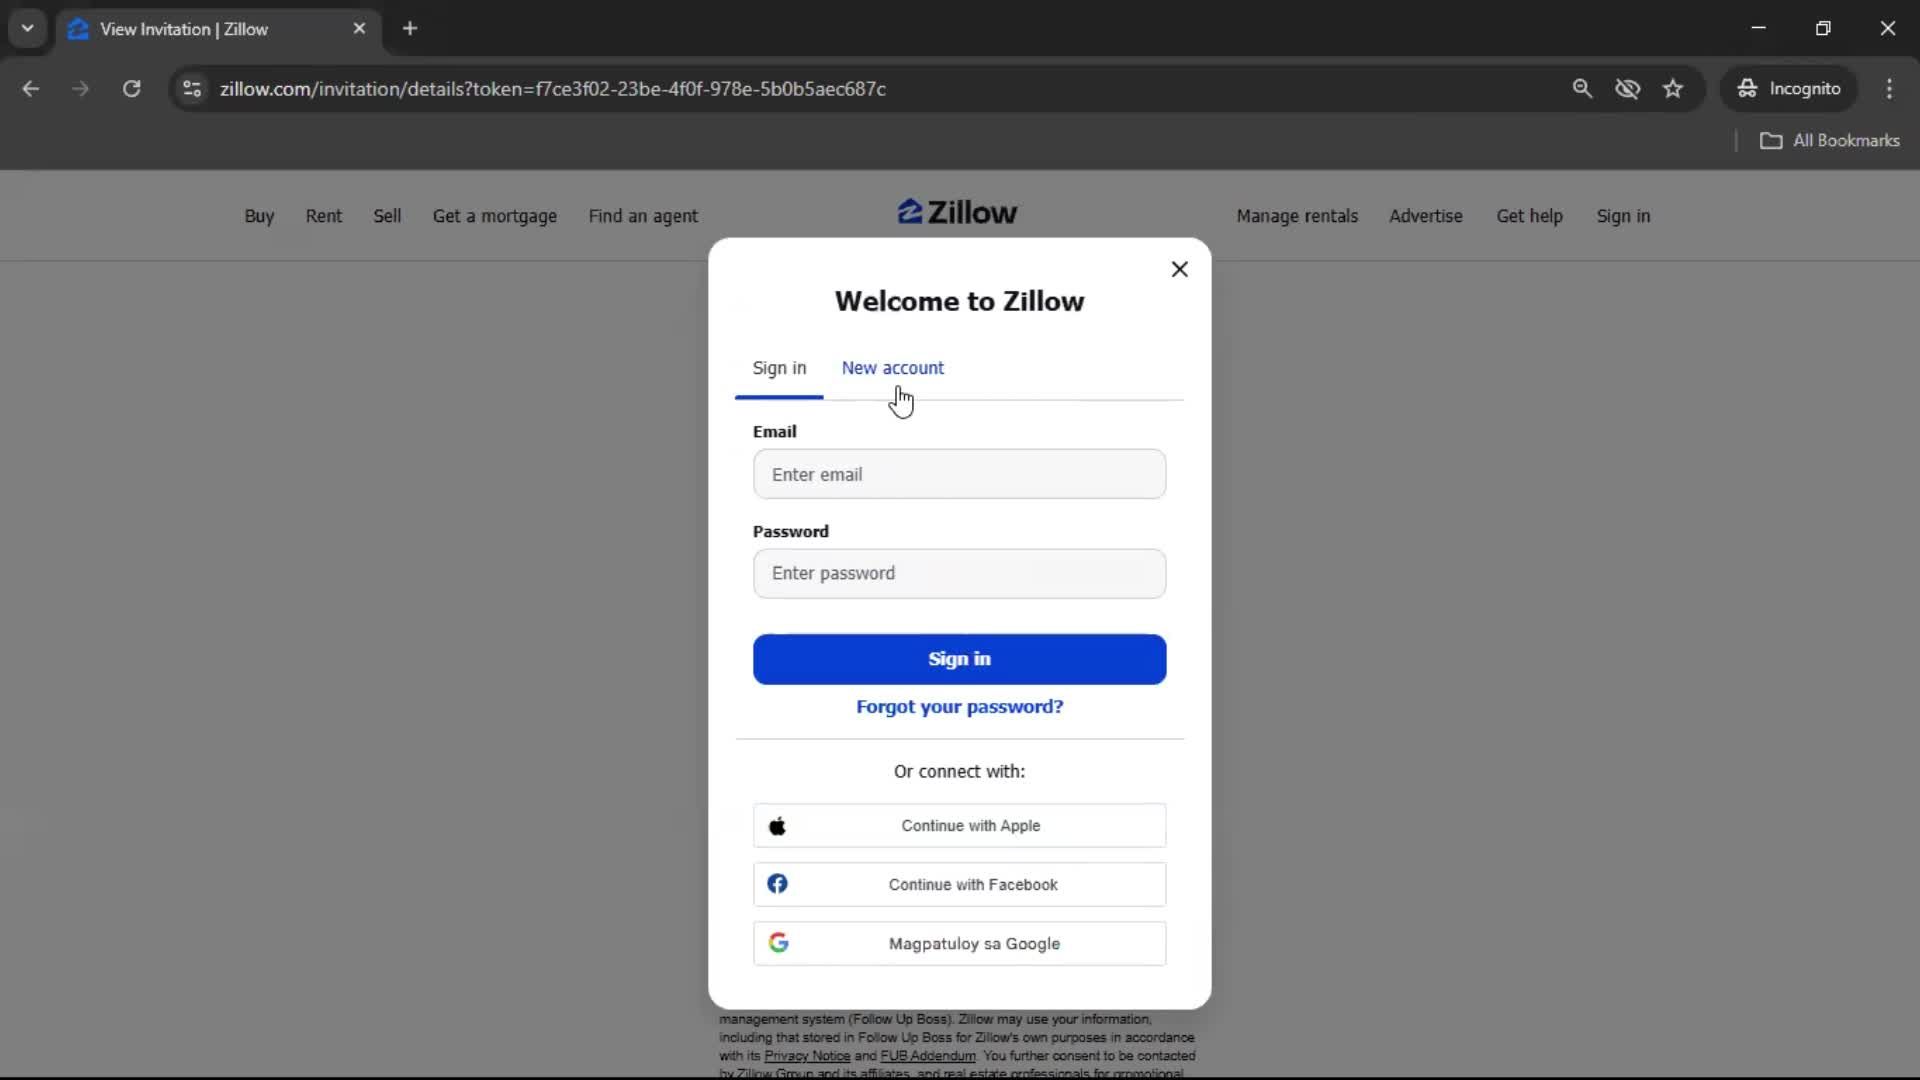
Task: Open the Forgot your password link
Action: pos(959,706)
